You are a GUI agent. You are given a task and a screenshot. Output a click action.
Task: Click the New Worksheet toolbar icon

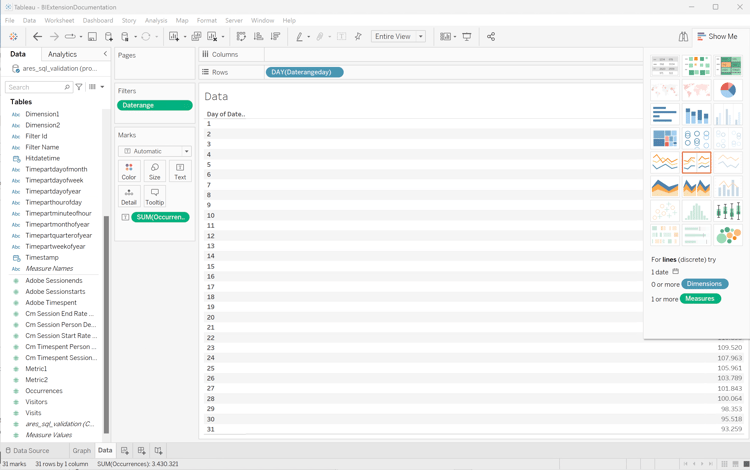coord(174,37)
